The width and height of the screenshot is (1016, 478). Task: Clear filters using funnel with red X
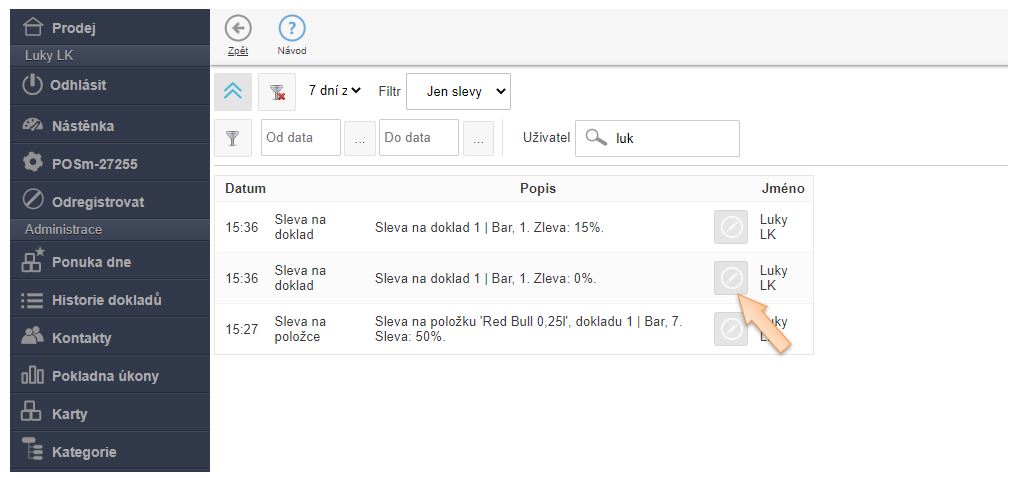pos(277,91)
